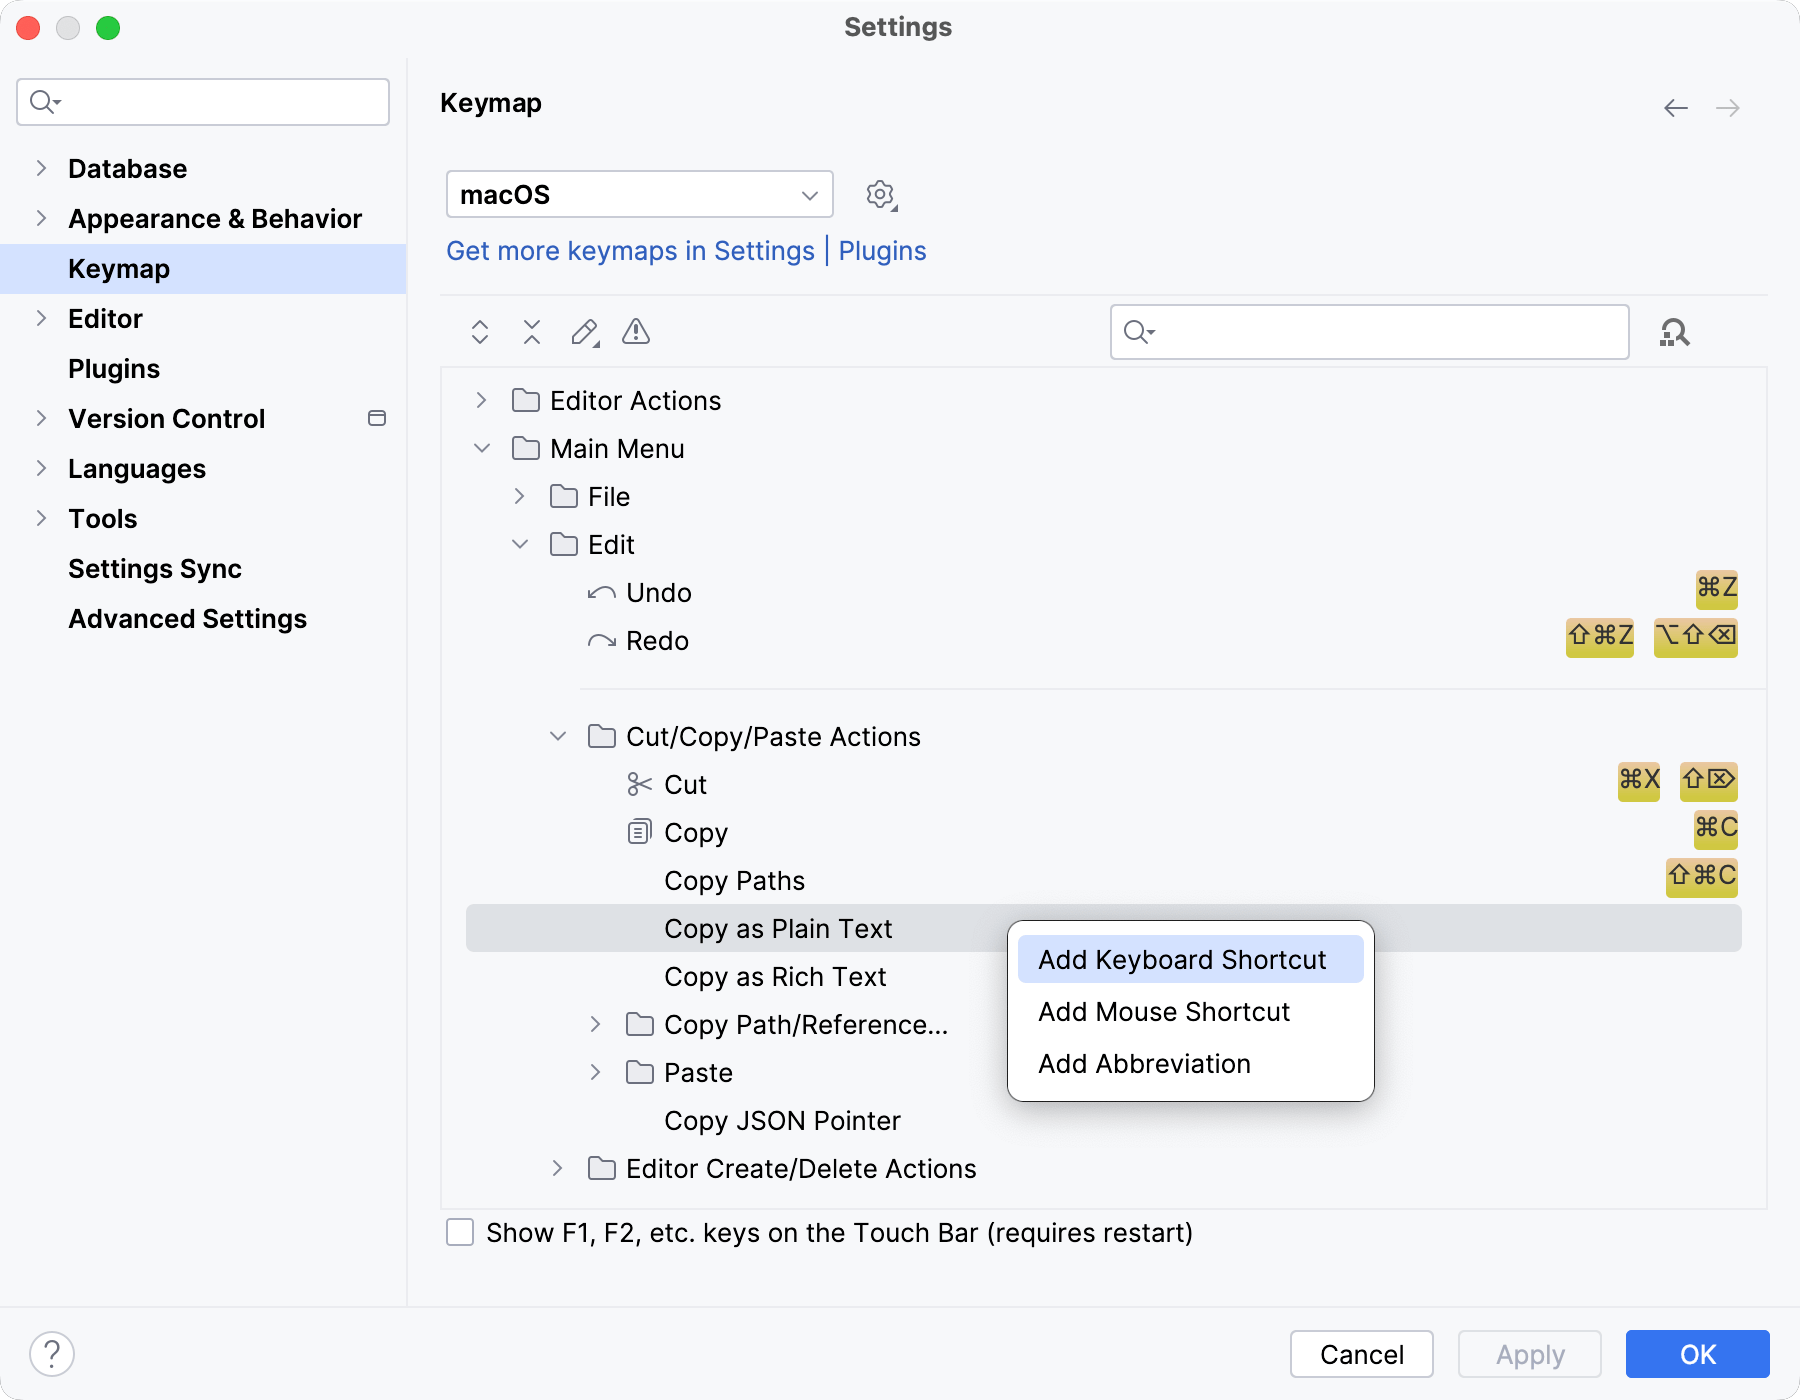The width and height of the screenshot is (1800, 1400).
Task: Select Advanced Settings in the sidebar
Action: [x=187, y=618]
